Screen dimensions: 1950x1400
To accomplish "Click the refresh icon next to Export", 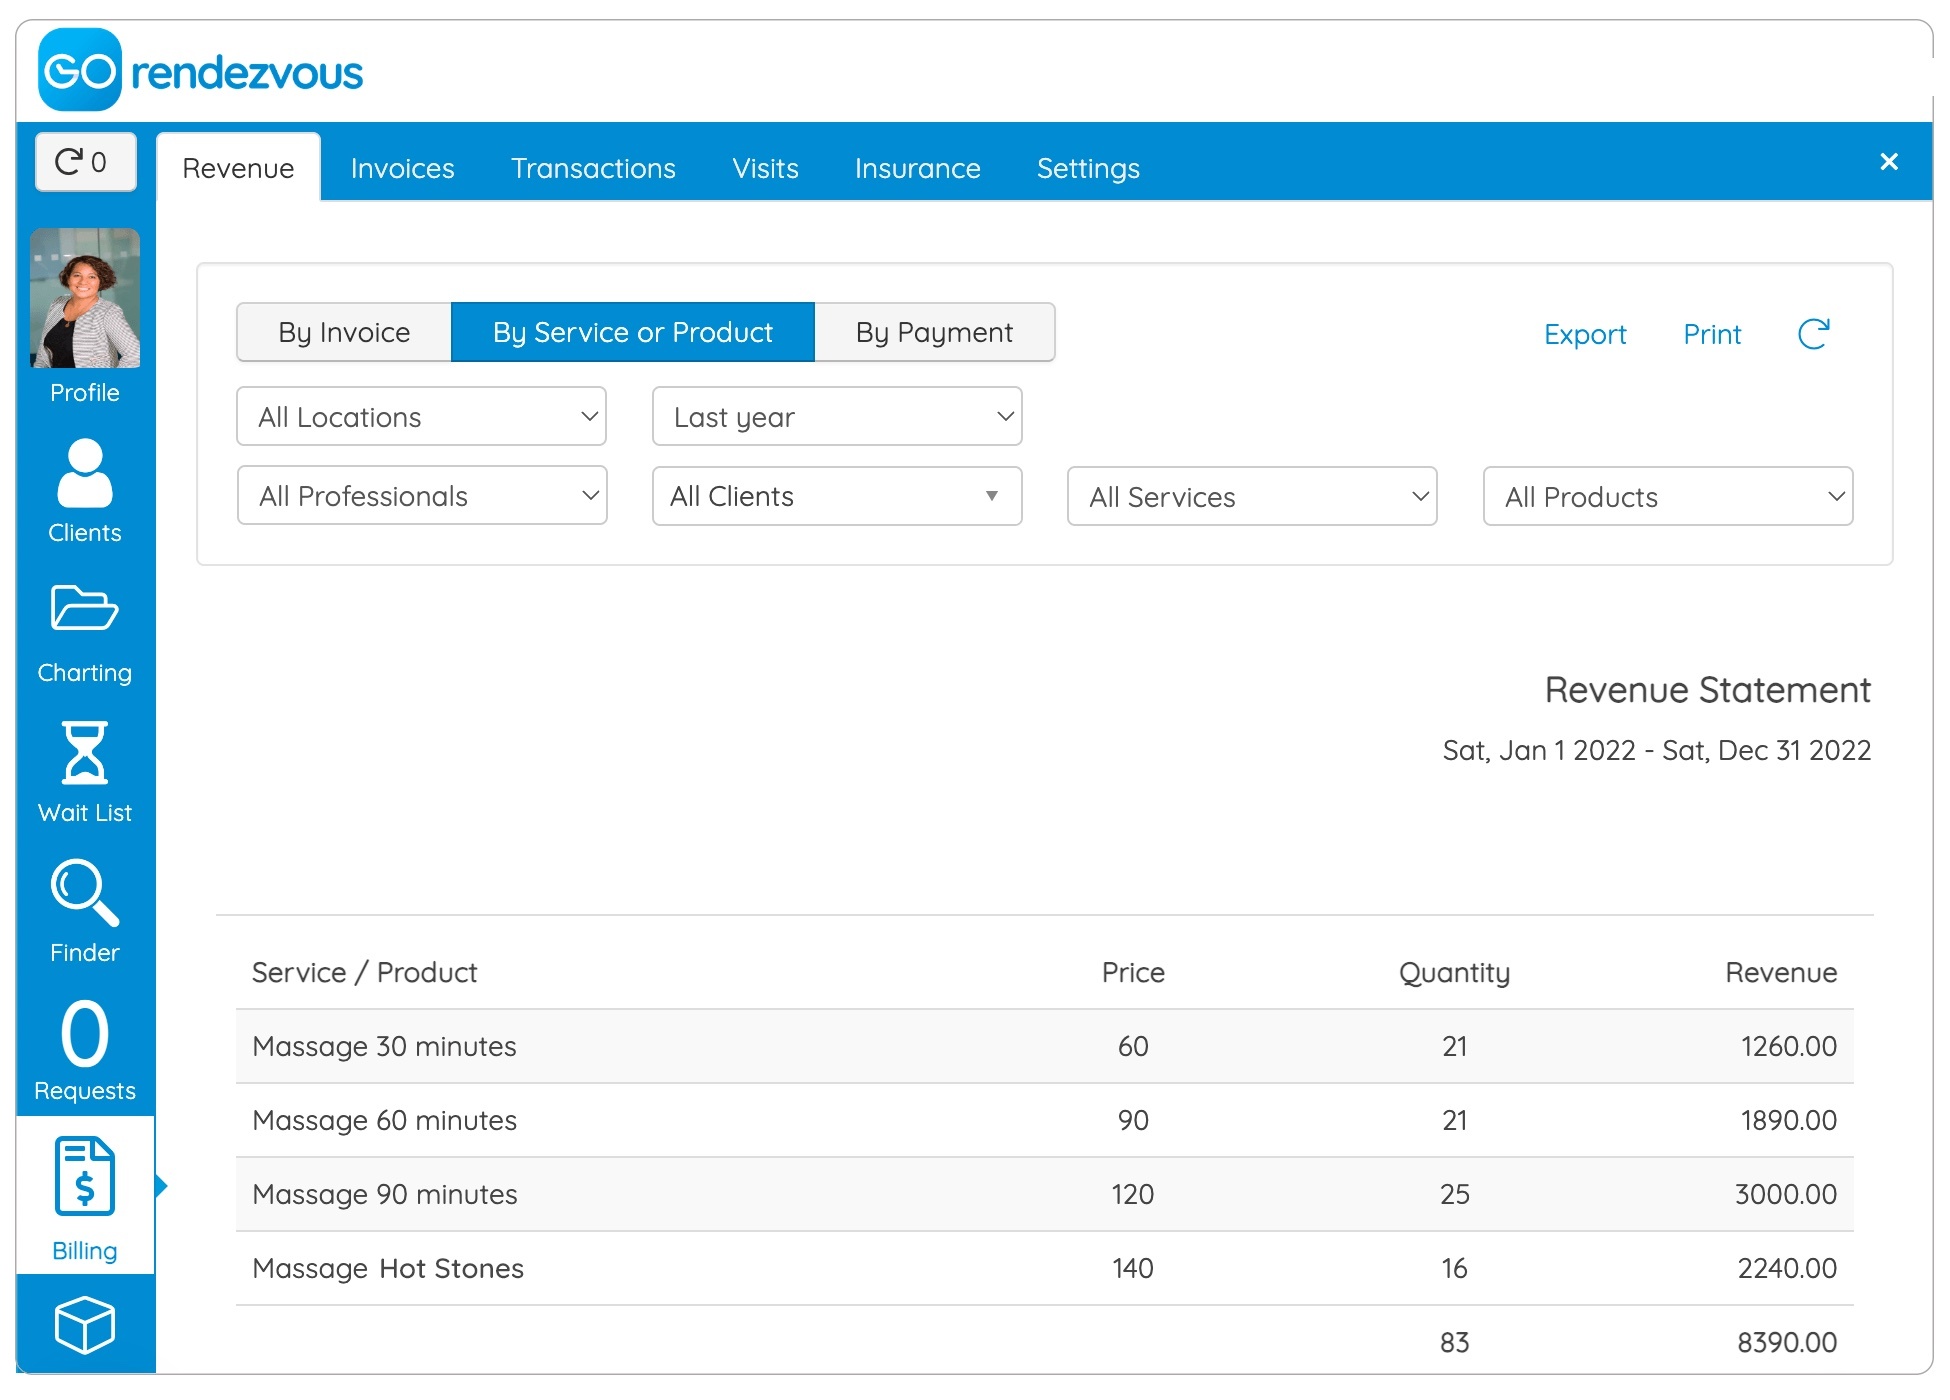I will 1814,331.
